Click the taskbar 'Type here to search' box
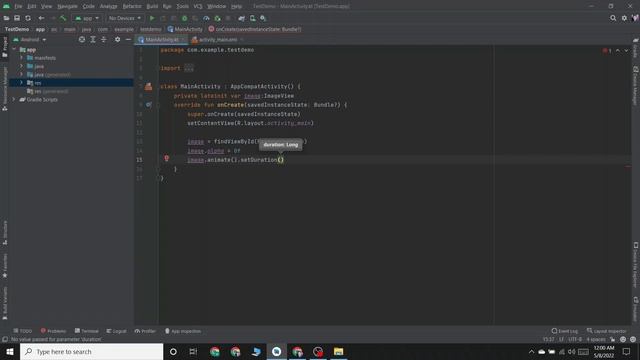 pos(91,351)
